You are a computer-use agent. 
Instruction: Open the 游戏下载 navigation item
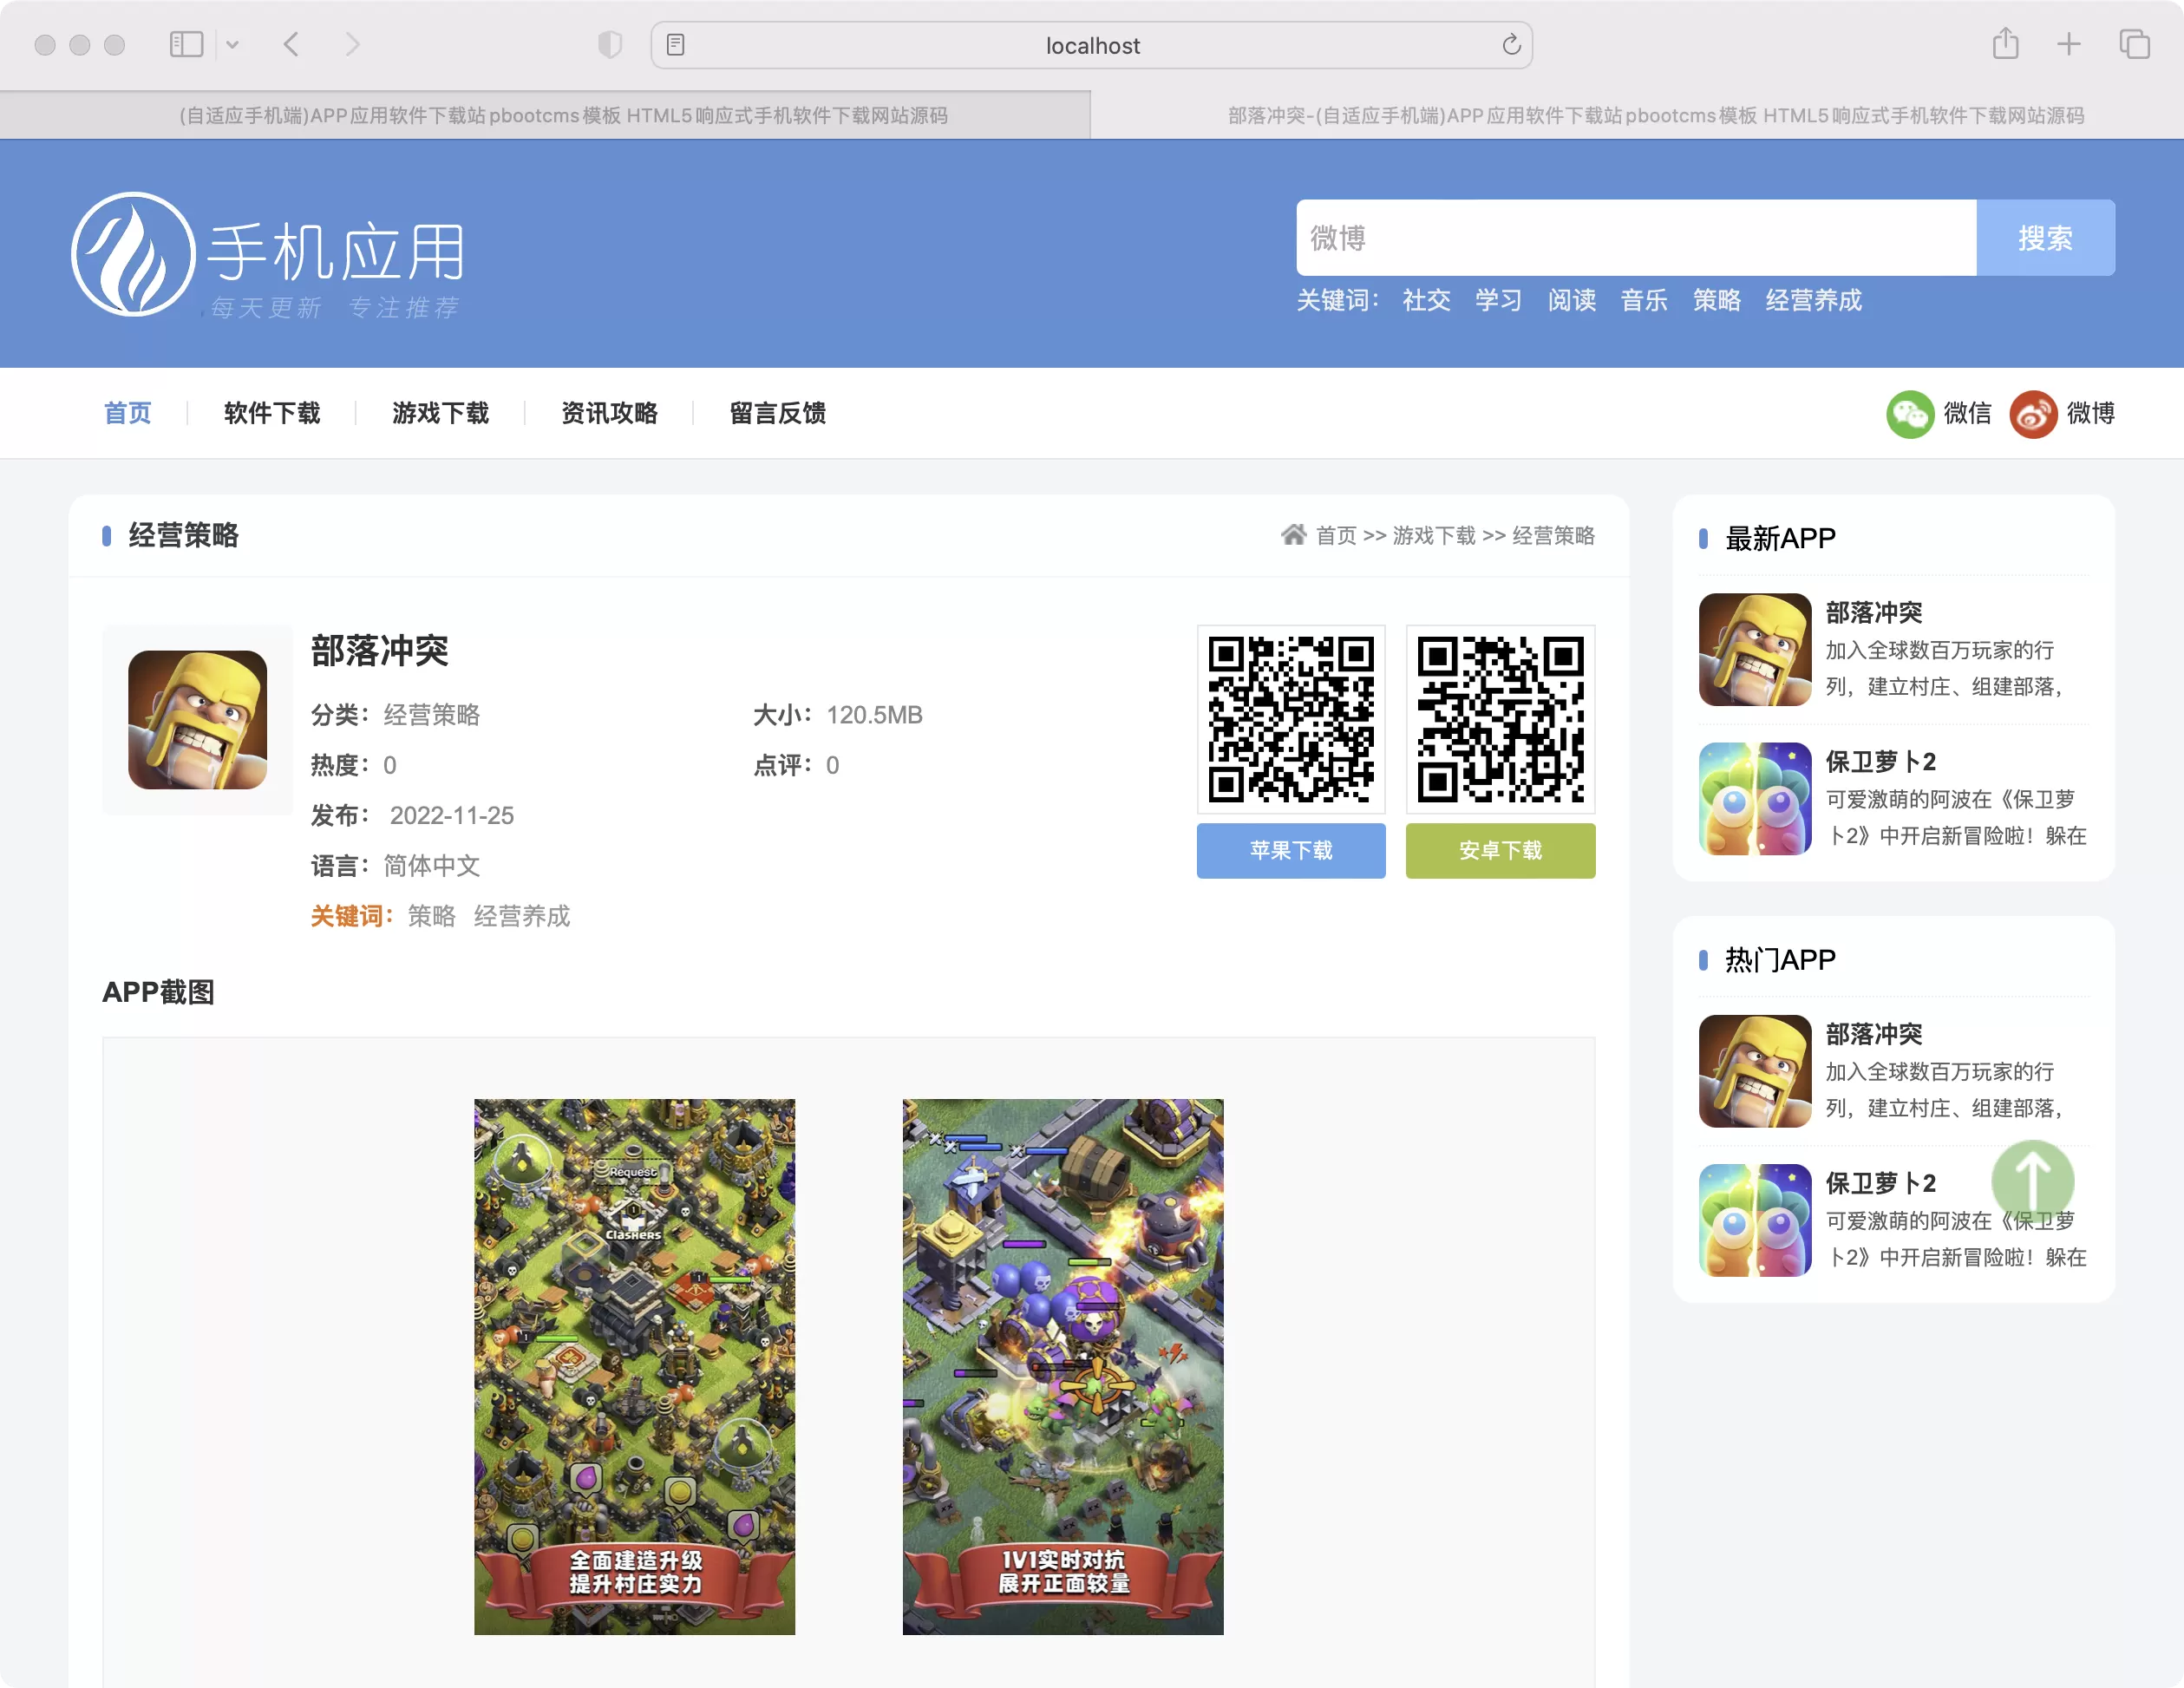click(x=440, y=413)
